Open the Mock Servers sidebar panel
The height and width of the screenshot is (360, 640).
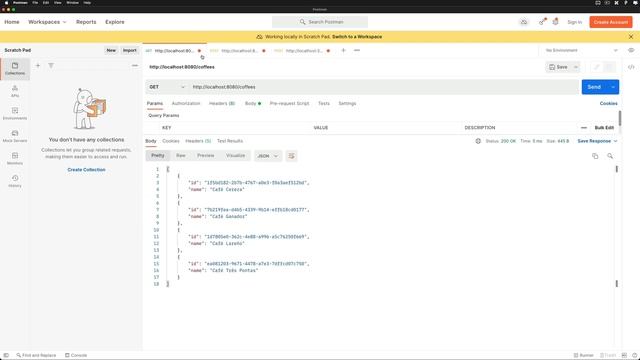click(15, 136)
